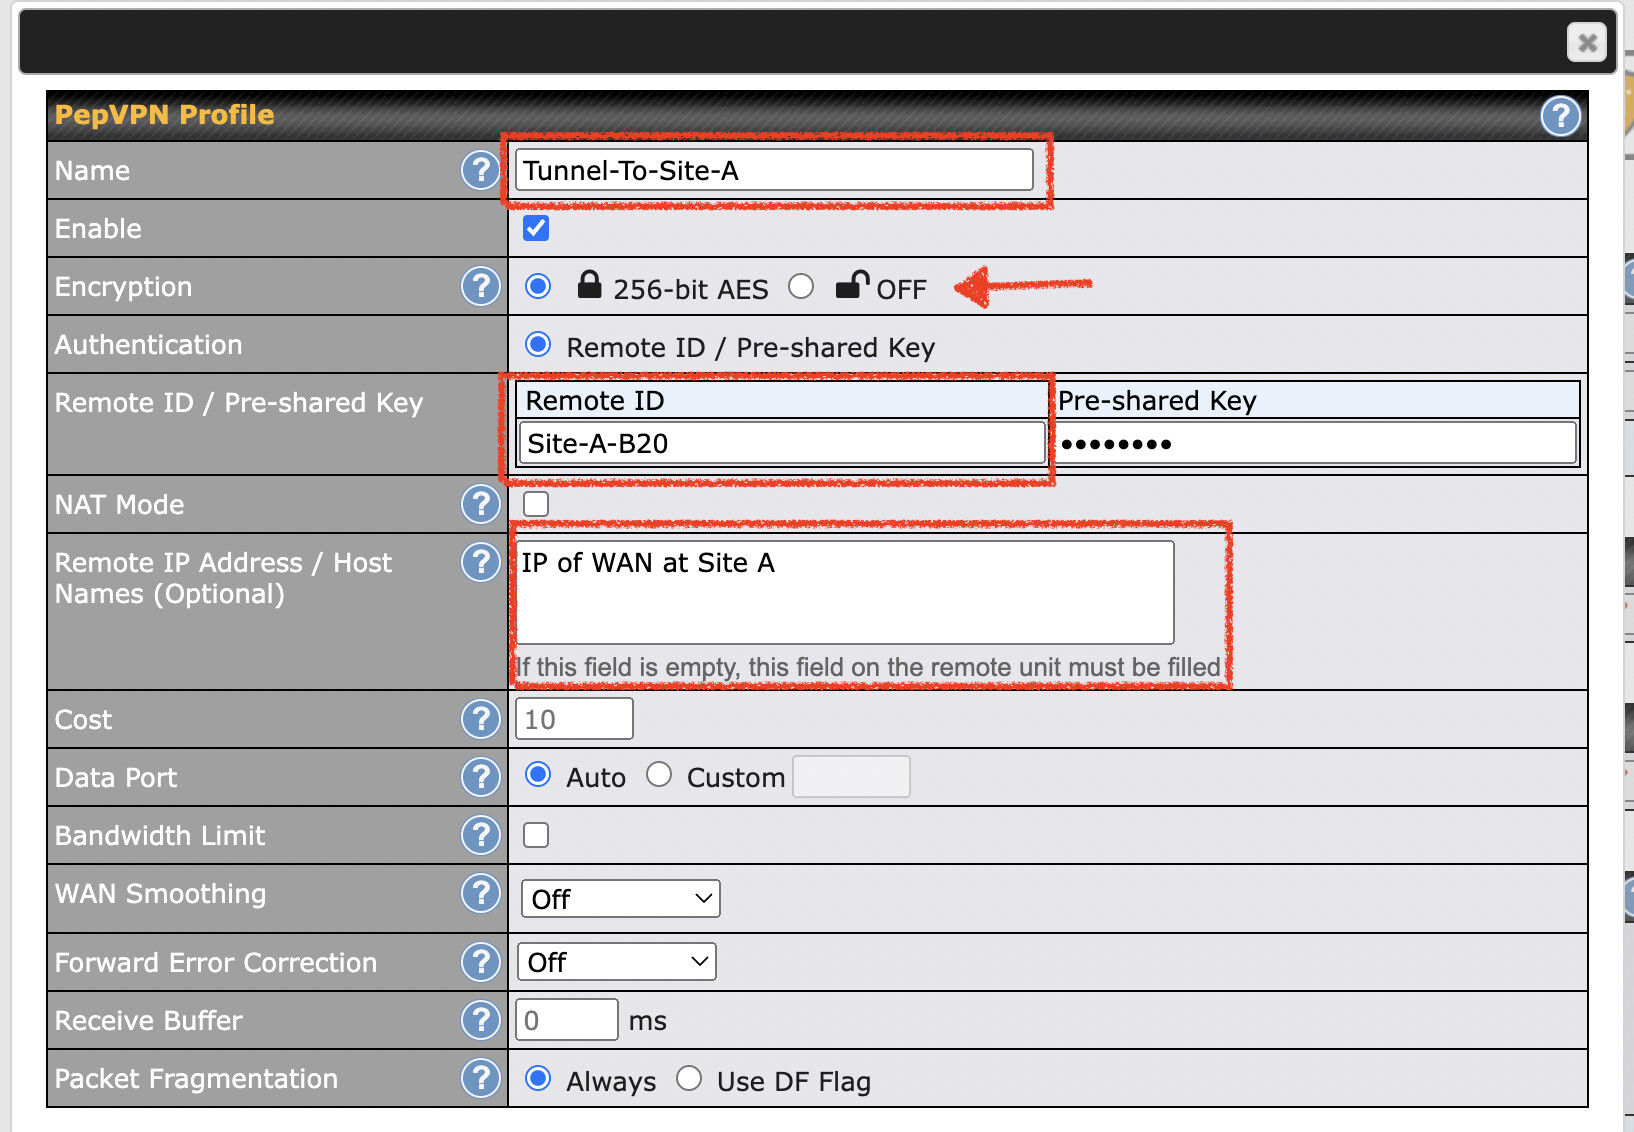
Task: Tick the Bandwidth Limit checkbox
Action: coord(536,835)
